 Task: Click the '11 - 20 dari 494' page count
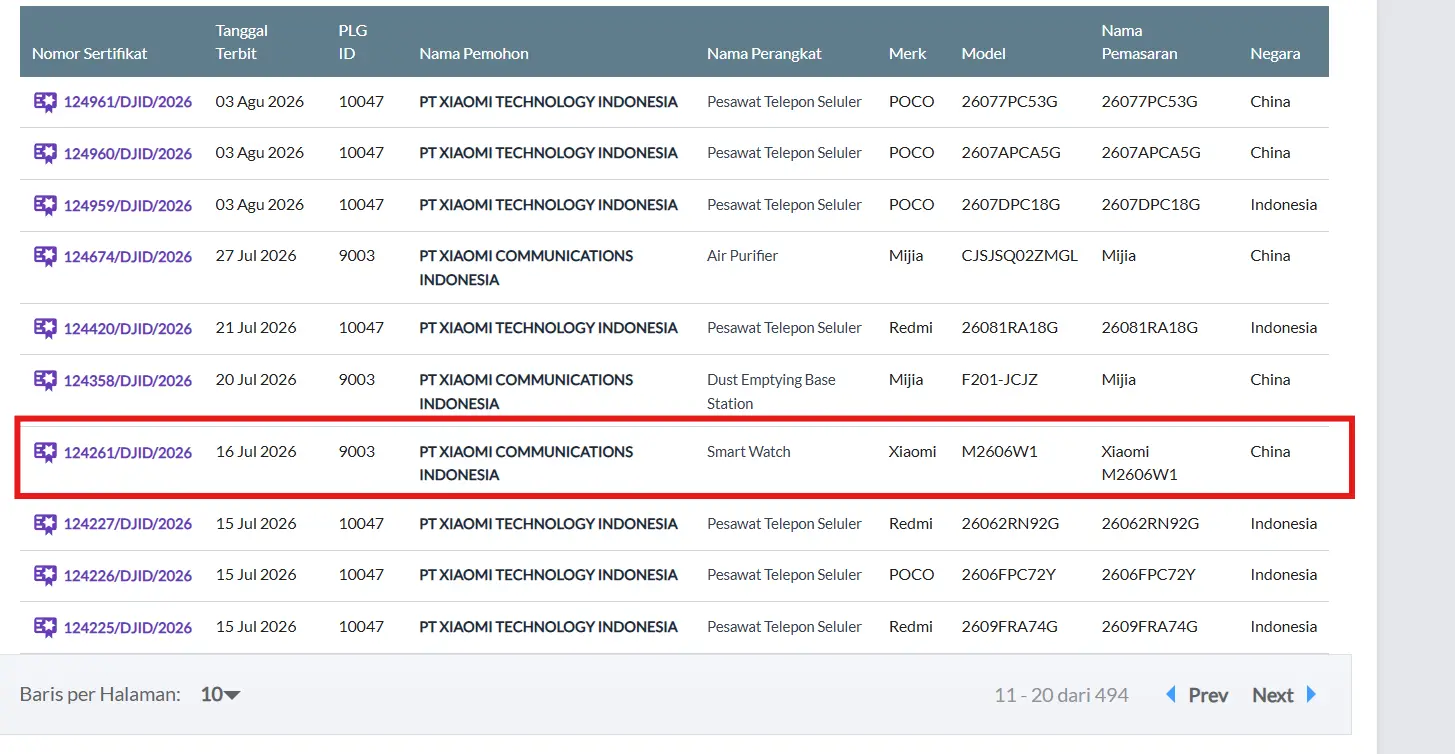[1061, 695]
